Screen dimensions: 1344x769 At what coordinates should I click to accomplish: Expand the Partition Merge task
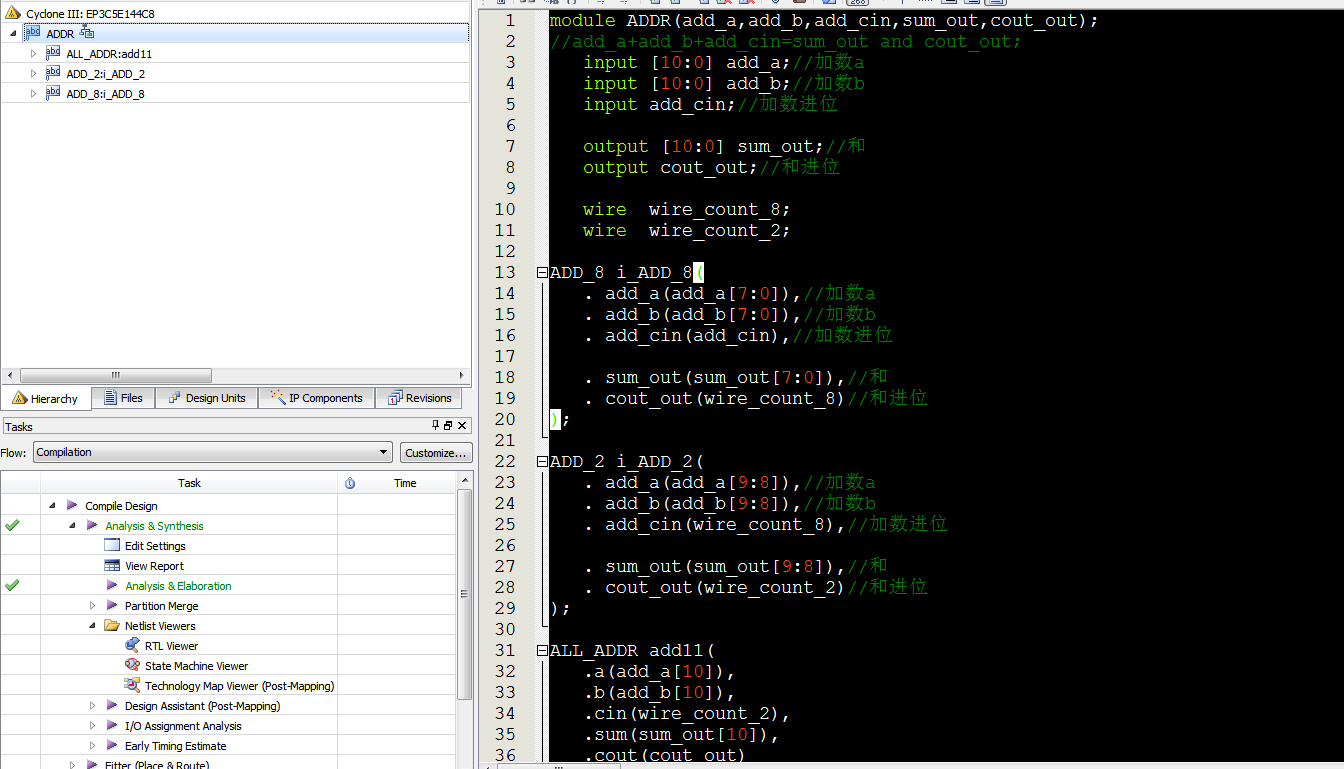[93, 606]
